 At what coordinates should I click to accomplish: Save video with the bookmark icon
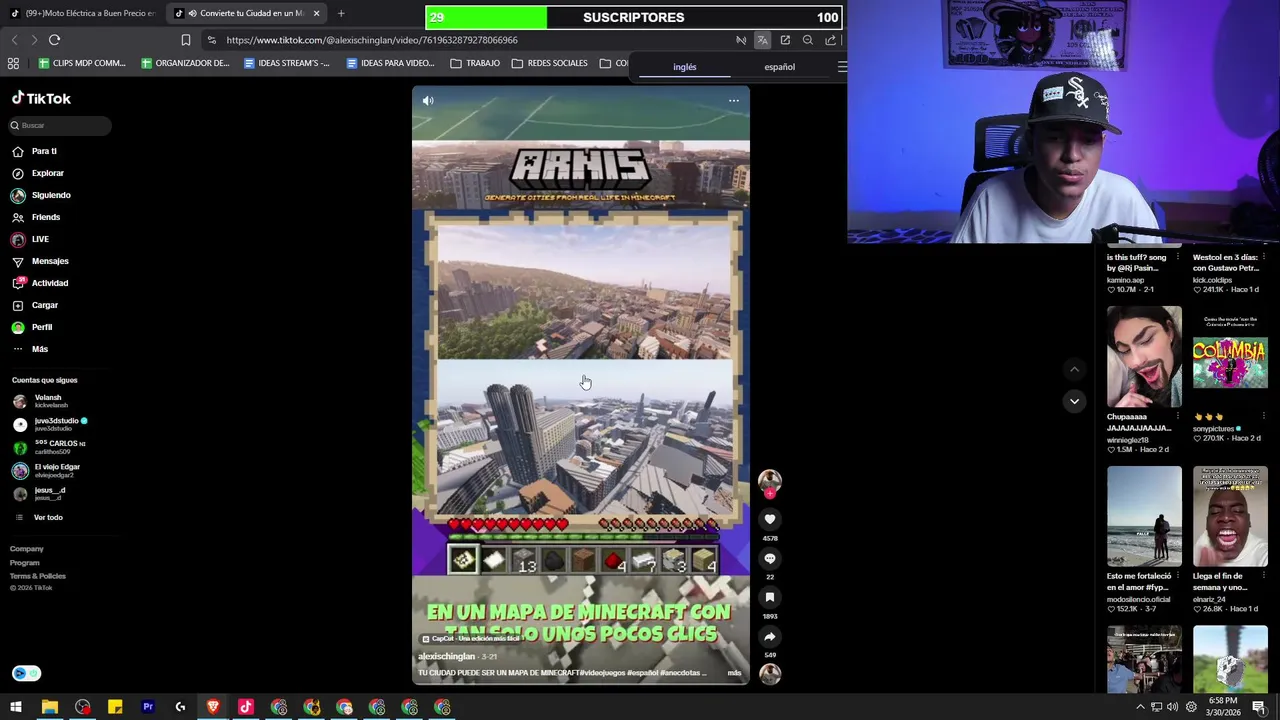pos(769,597)
